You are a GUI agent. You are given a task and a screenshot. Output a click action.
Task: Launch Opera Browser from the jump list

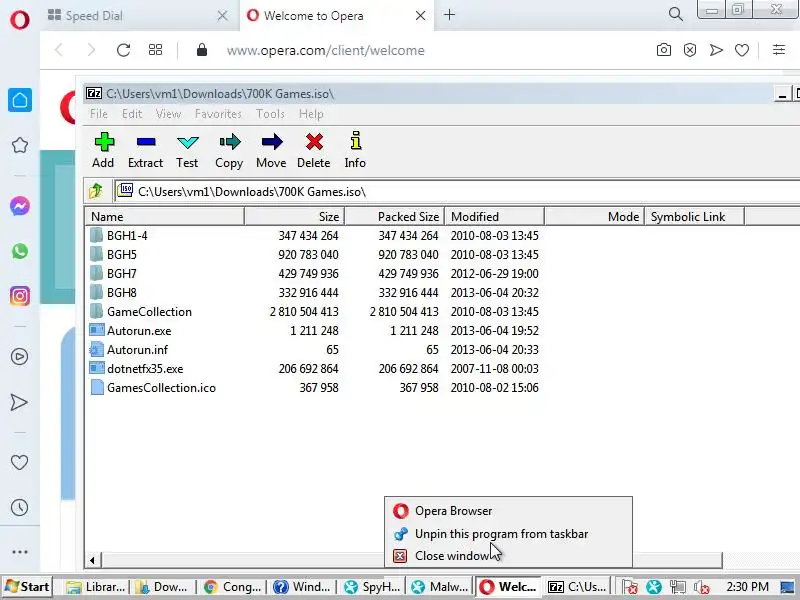[508, 511]
